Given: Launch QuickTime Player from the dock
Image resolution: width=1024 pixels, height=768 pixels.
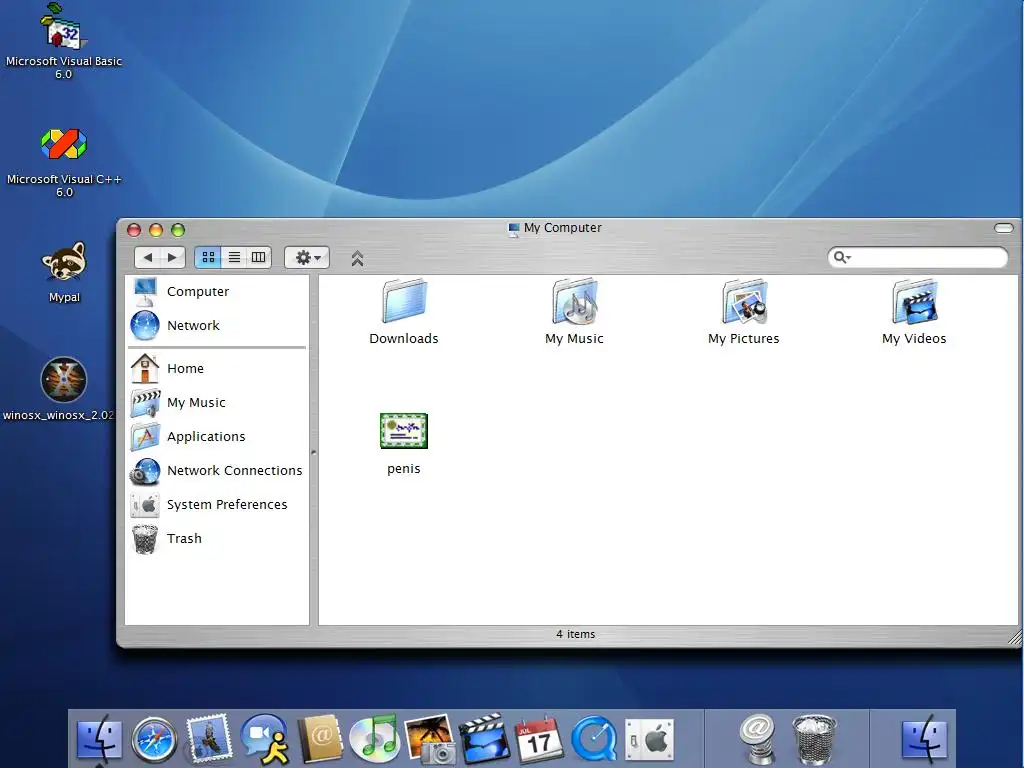Looking at the screenshot, I should pos(594,740).
